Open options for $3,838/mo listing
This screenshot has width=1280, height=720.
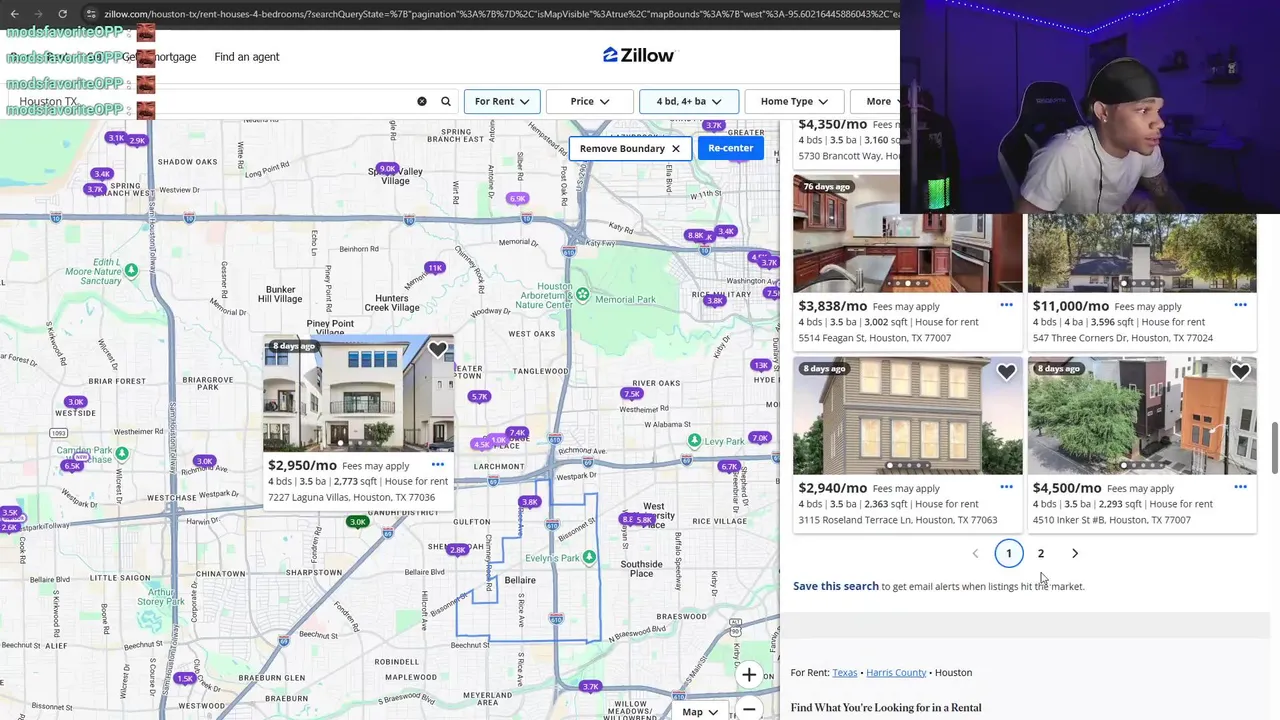[x=1006, y=305]
